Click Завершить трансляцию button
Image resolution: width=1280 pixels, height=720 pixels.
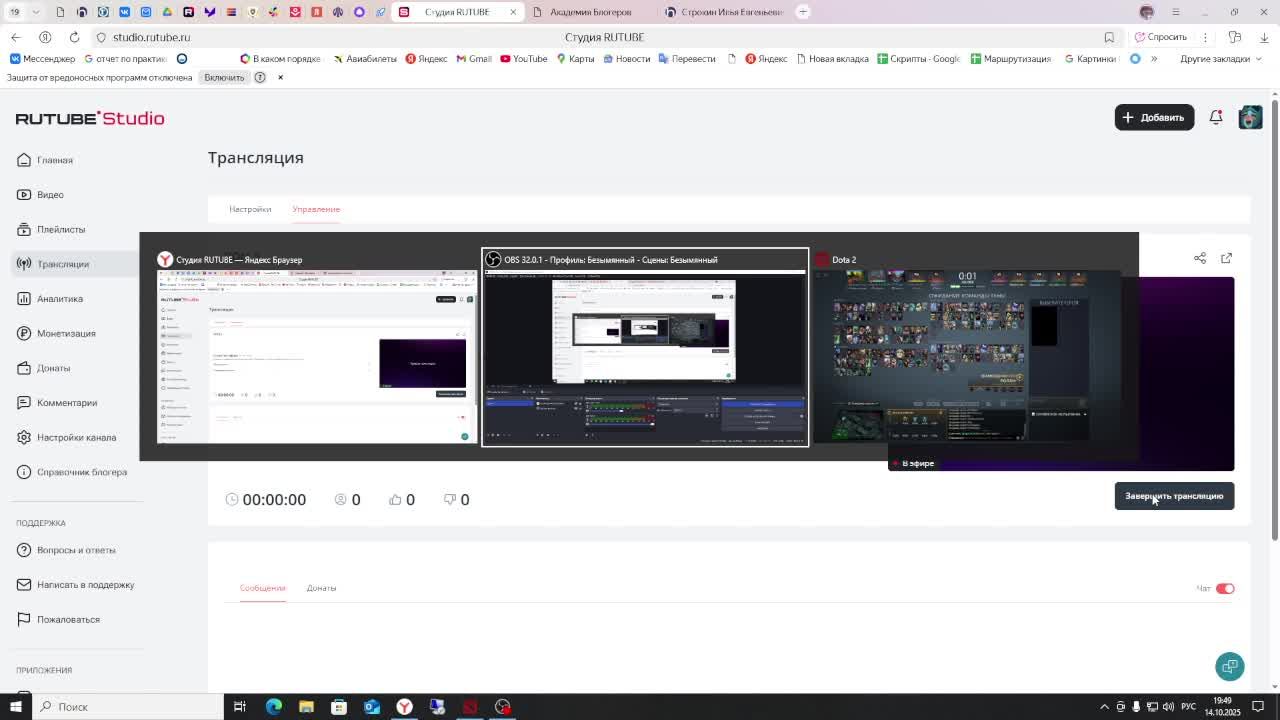click(x=1174, y=496)
